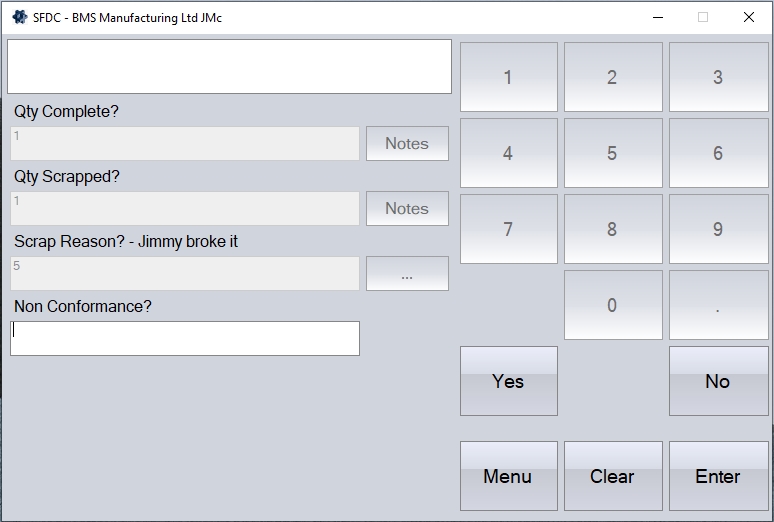Answer Yes to Non Conformance
This screenshot has width=774, height=522.
pos(508,381)
